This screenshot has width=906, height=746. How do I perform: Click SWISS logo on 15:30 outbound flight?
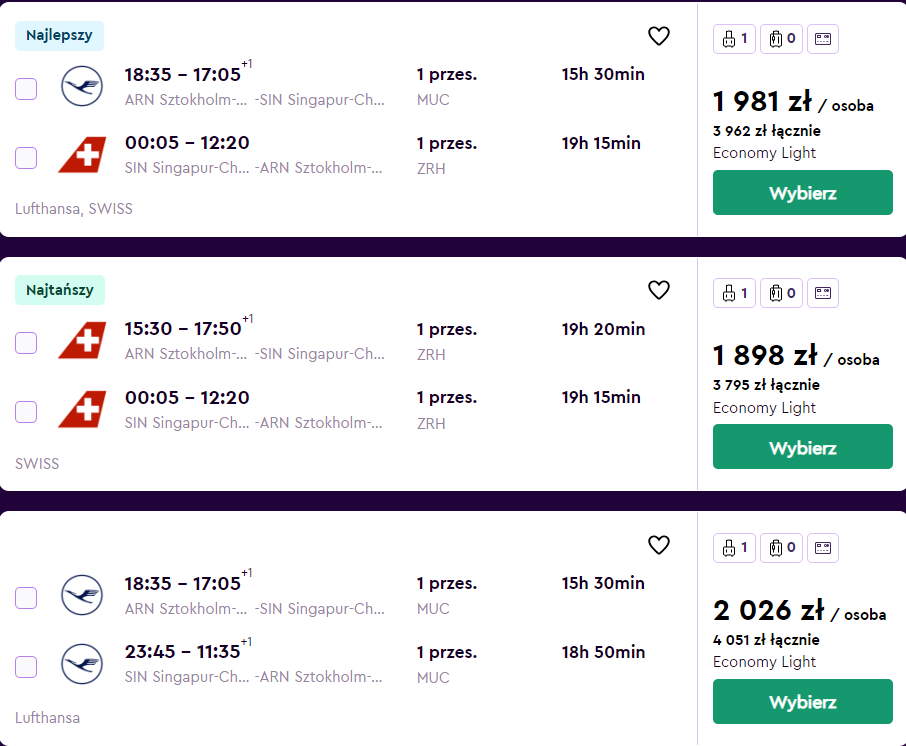[x=82, y=340]
